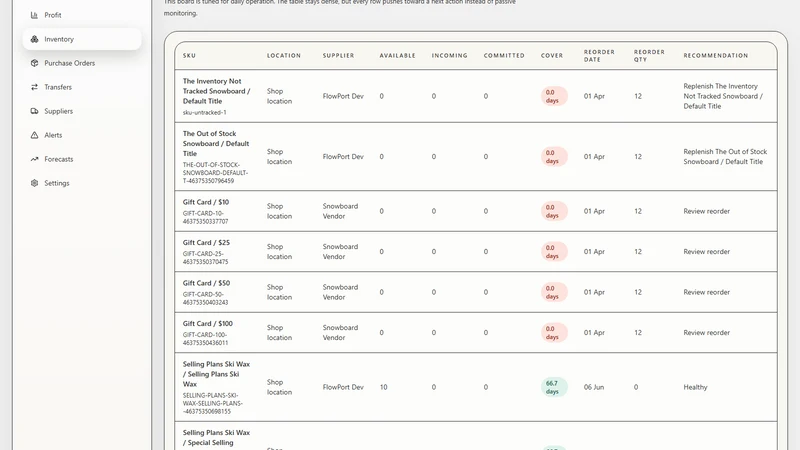Click the 06 Jun reorder date
The height and width of the screenshot is (450, 800).
(x=594, y=387)
